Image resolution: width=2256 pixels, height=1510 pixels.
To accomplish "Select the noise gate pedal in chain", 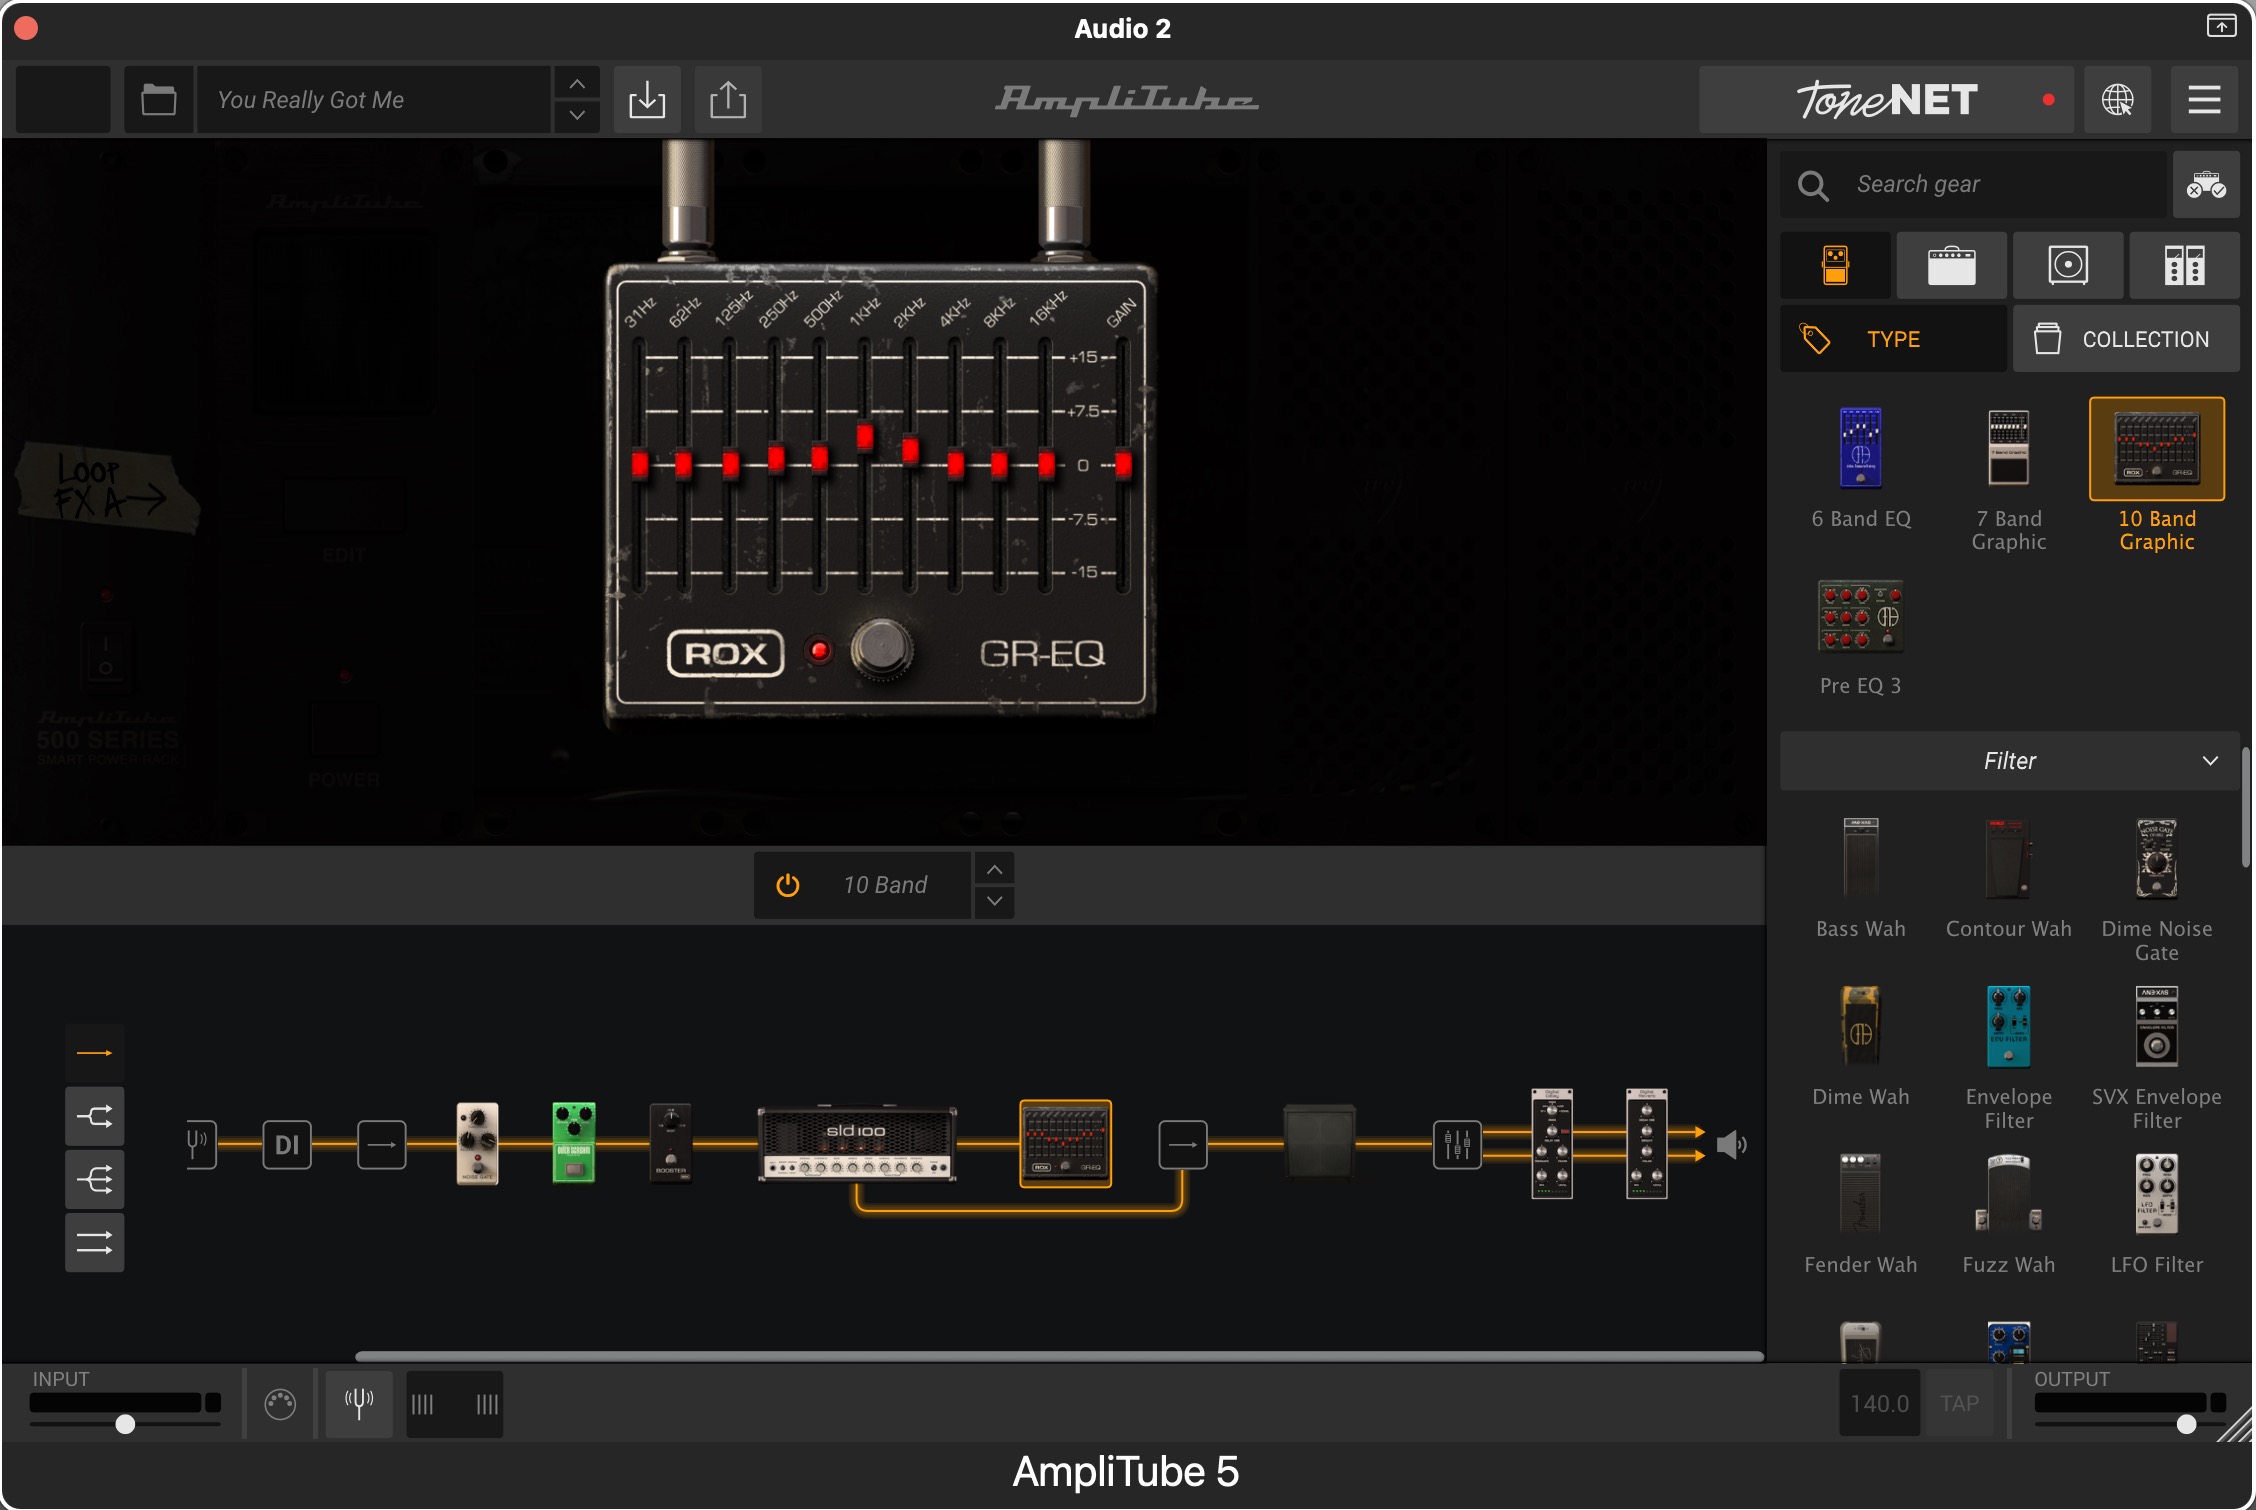I will coord(477,1144).
